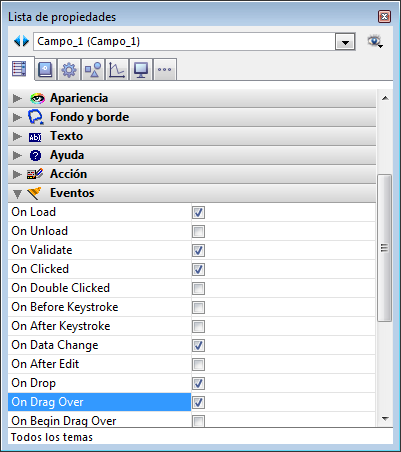This screenshot has width=401, height=452.
Task: Select the graph coordinates tab icon
Action: (x=117, y=70)
